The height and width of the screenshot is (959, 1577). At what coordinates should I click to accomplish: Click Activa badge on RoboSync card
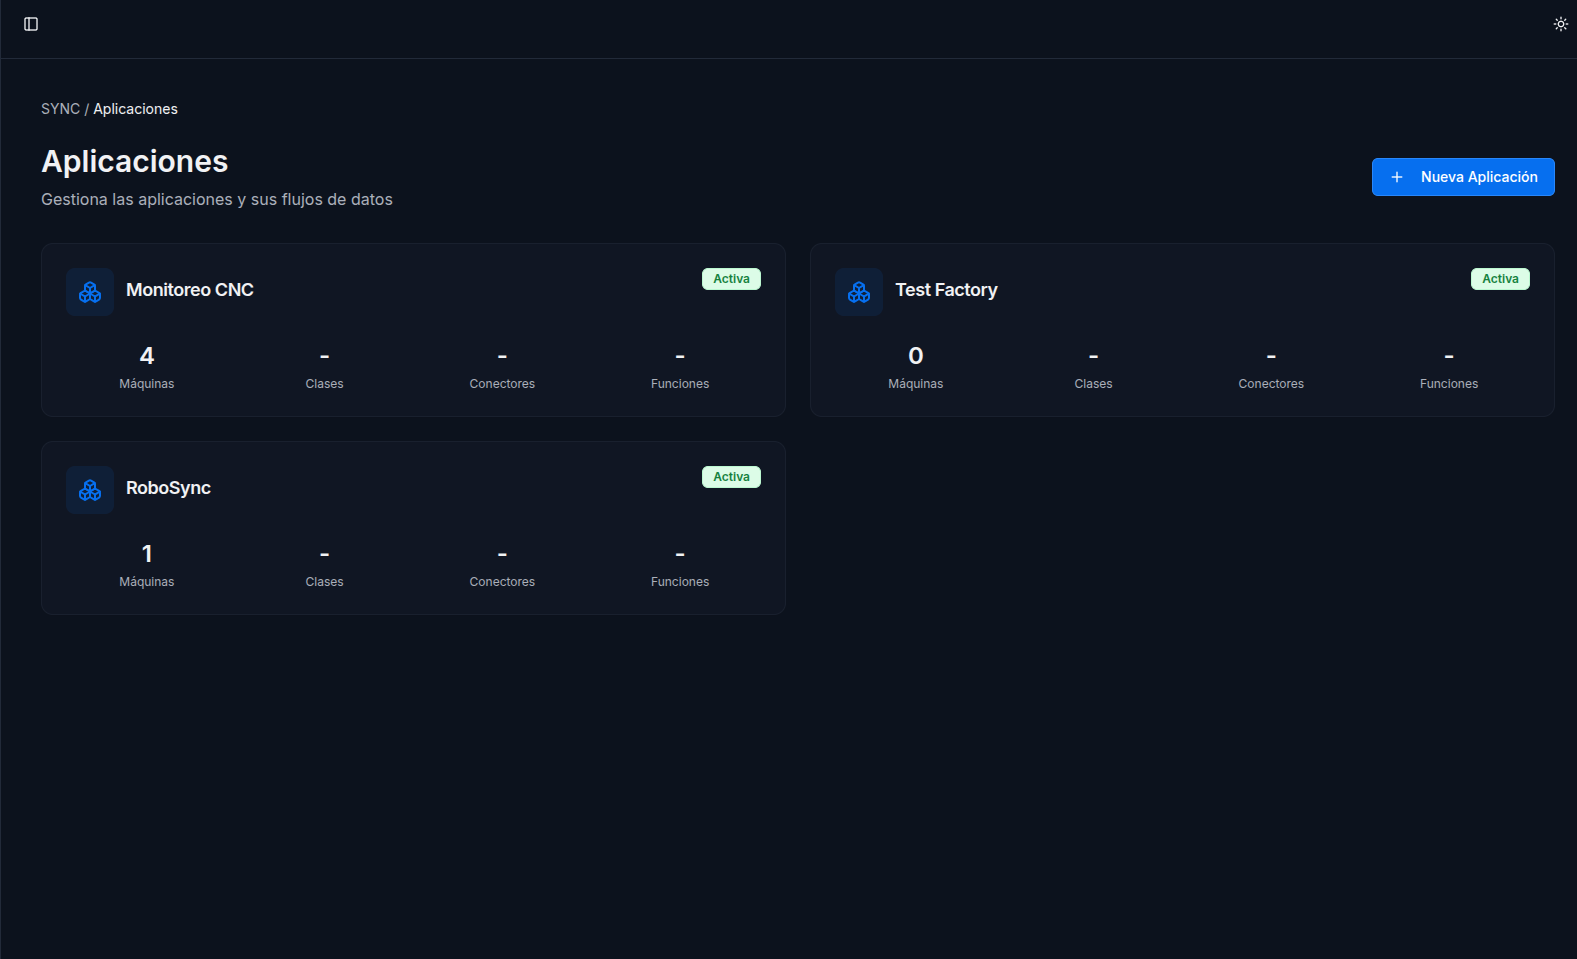point(731,477)
